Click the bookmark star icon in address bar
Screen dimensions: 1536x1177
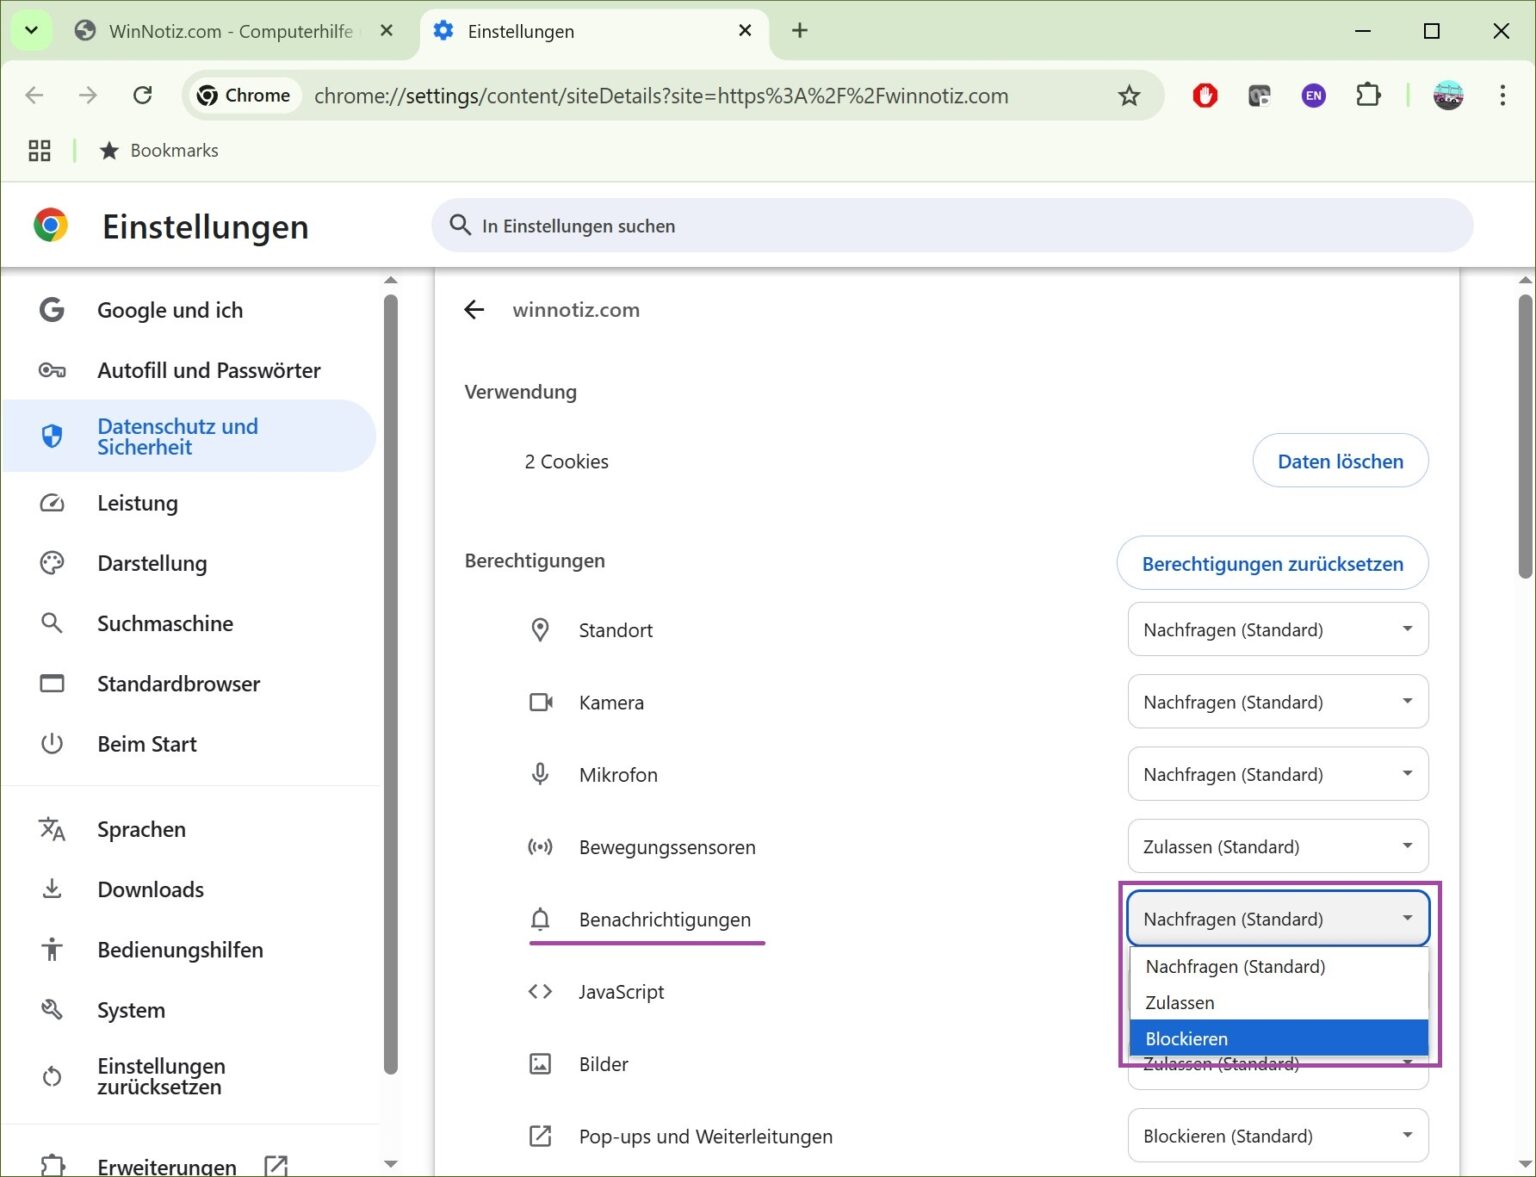(1129, 96)
